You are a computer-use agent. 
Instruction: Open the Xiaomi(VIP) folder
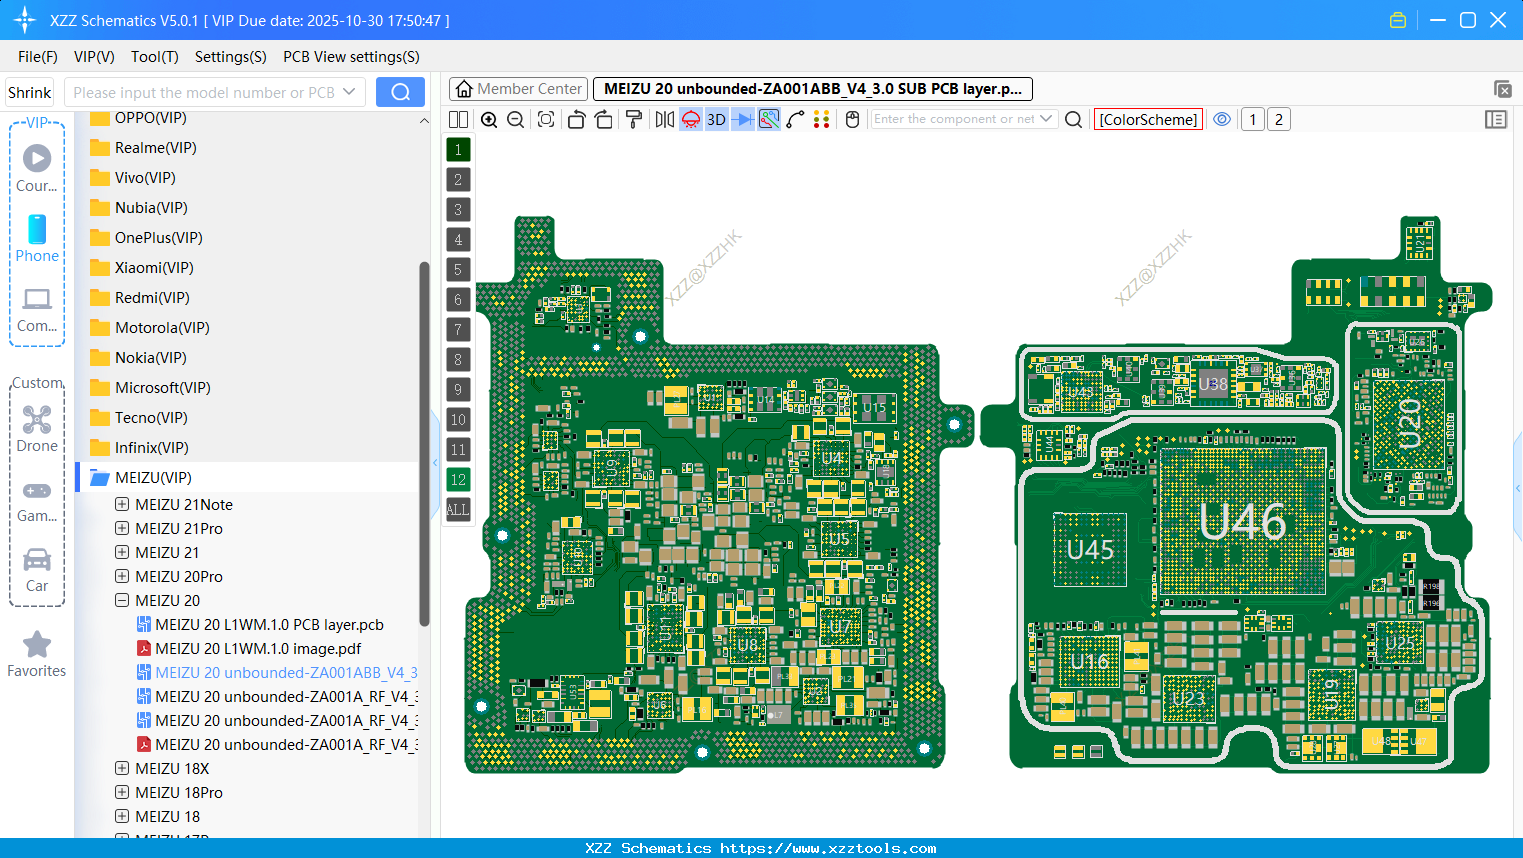pos(154,268)
